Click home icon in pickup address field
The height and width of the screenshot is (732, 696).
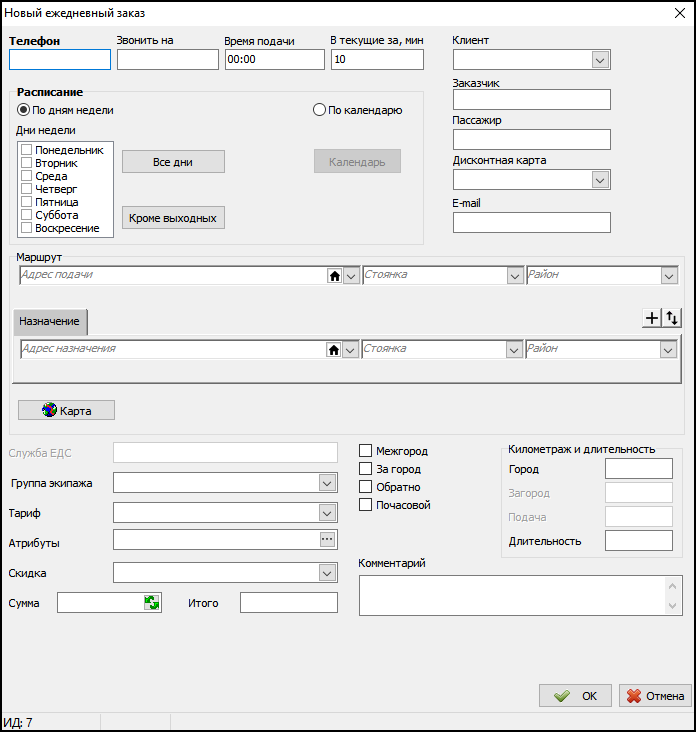click(x=334, y=276)
